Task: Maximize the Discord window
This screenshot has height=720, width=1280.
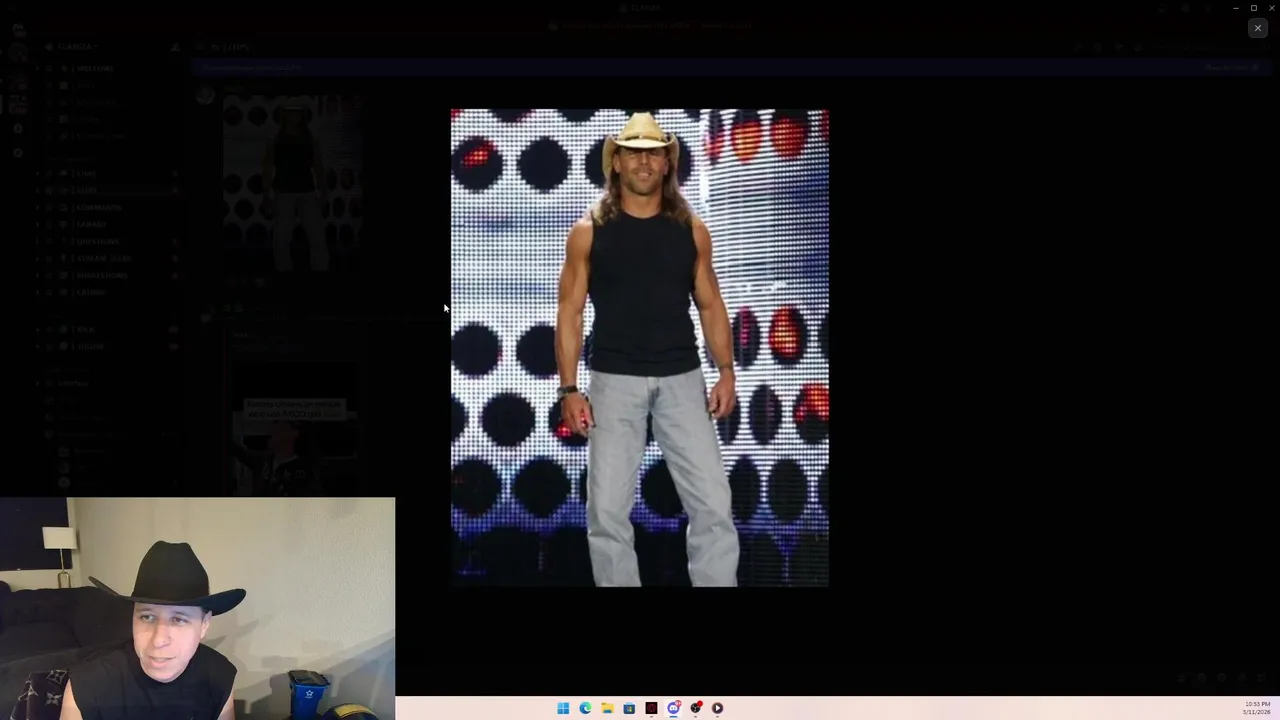Action: click(x=1254, y=8)
